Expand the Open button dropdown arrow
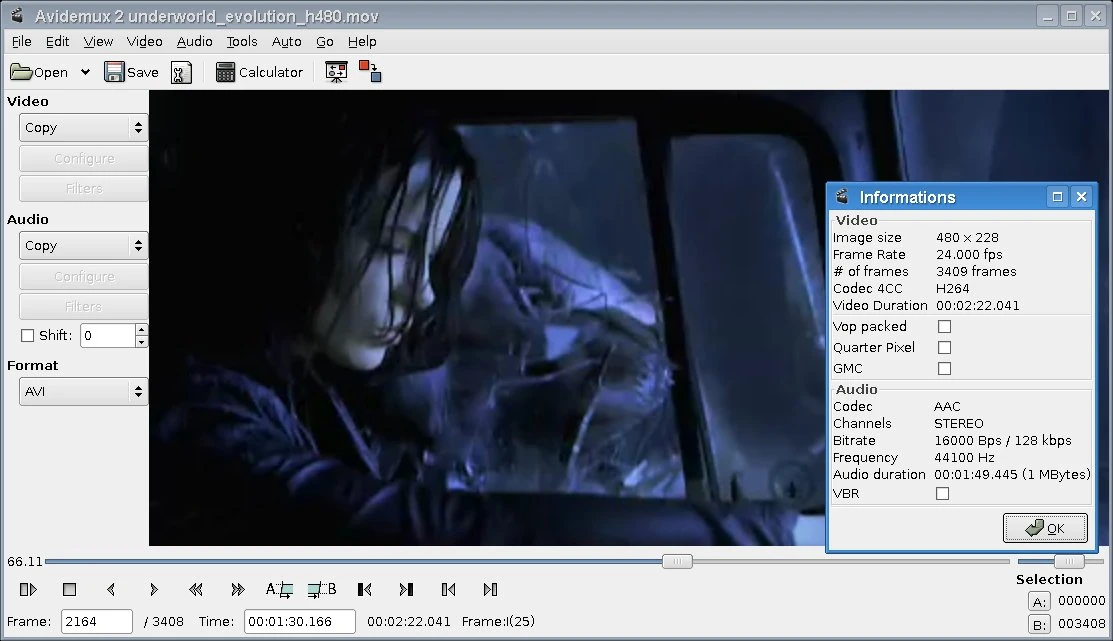 click(x=86, y=71)
